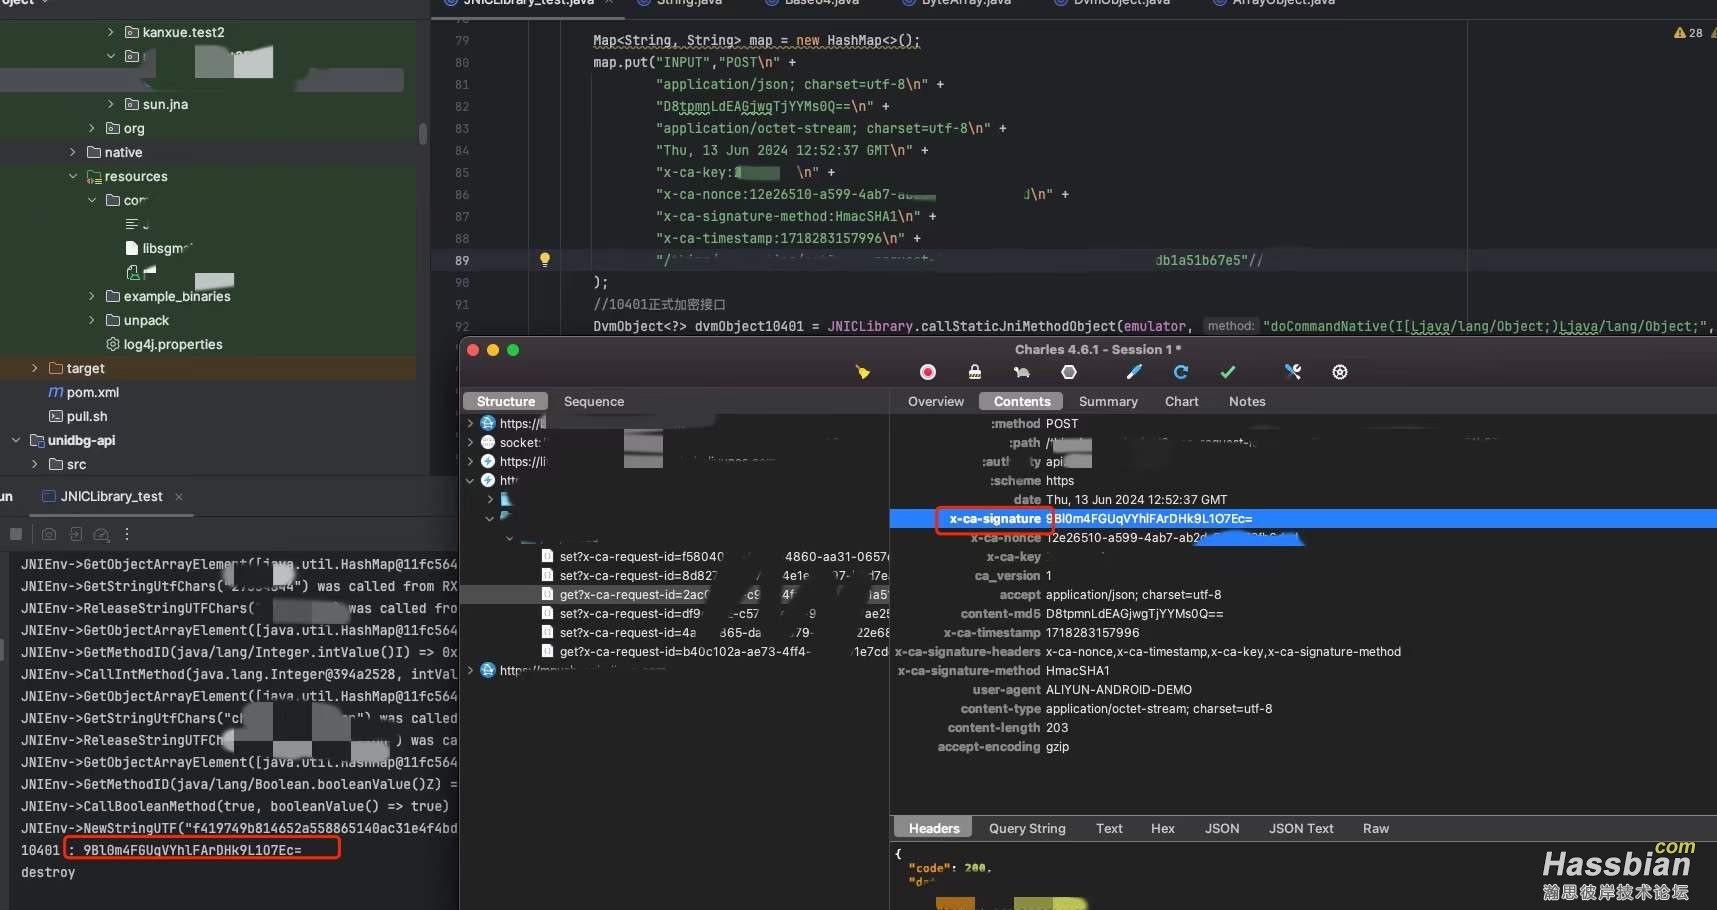Select the content-length 203 header row
Screen dimensions: 1717x910
pos(1303,728)
